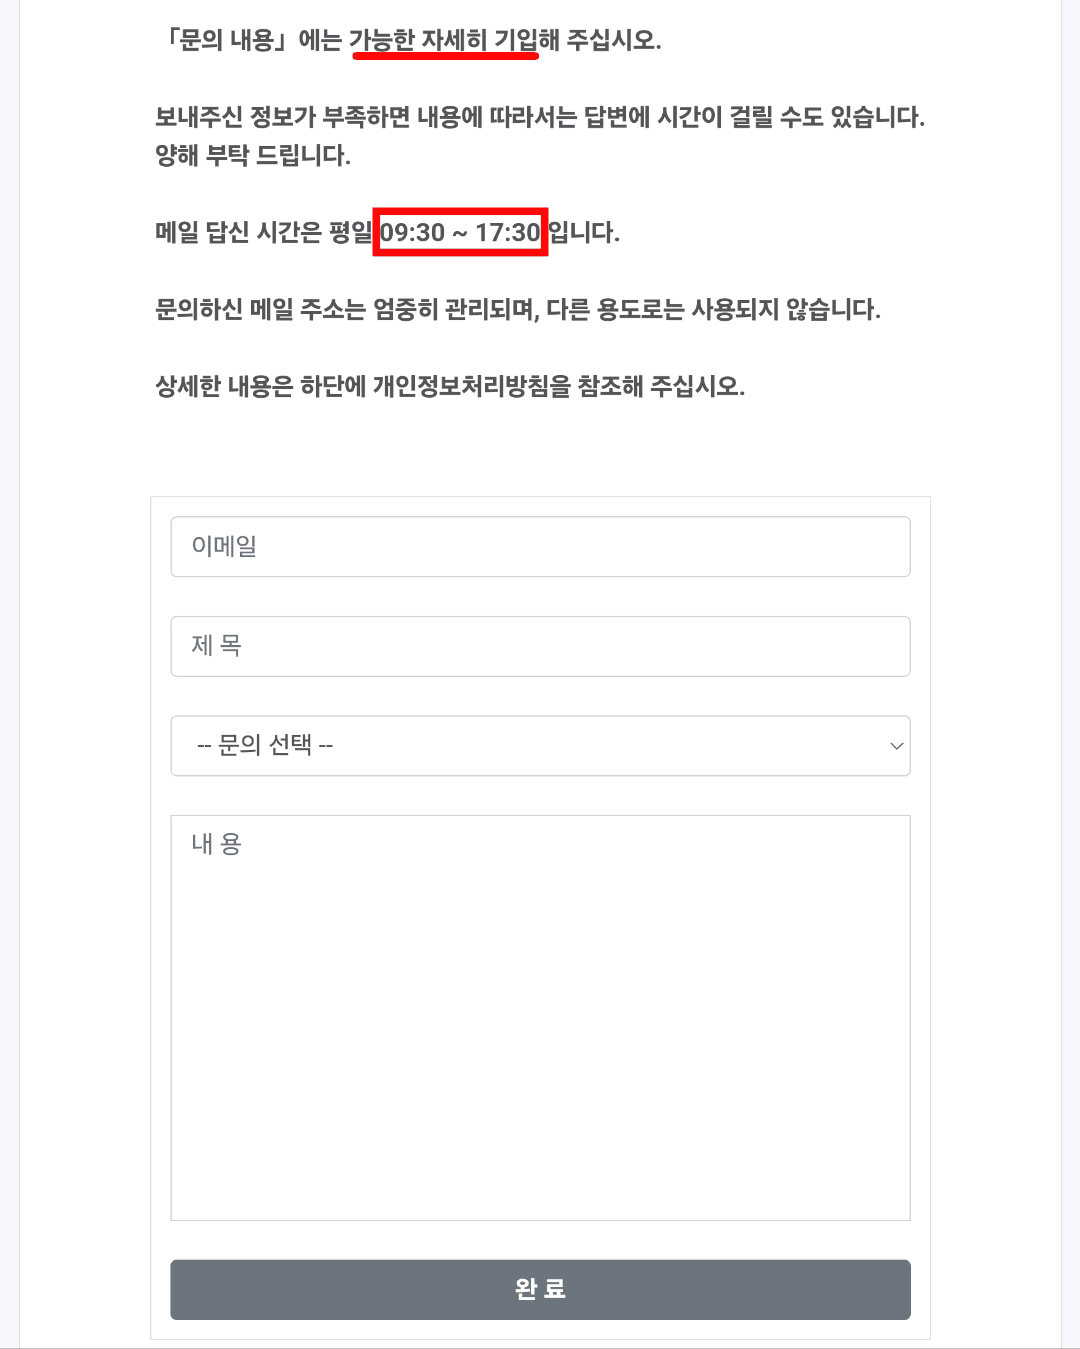Click the red-boxed 09:30 ~ 17:30 text
The height and width of the screenshot is (1349, 1080).
point(459,232)
